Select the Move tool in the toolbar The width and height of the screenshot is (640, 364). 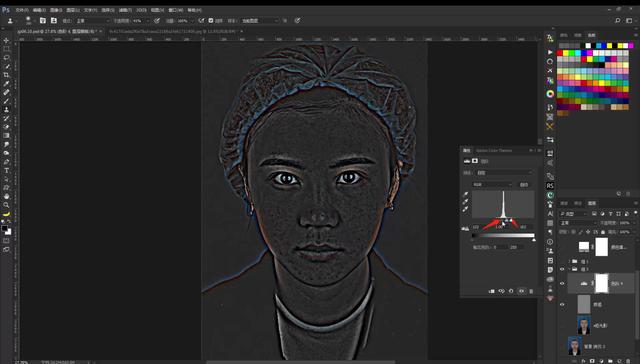coord(7,40)
